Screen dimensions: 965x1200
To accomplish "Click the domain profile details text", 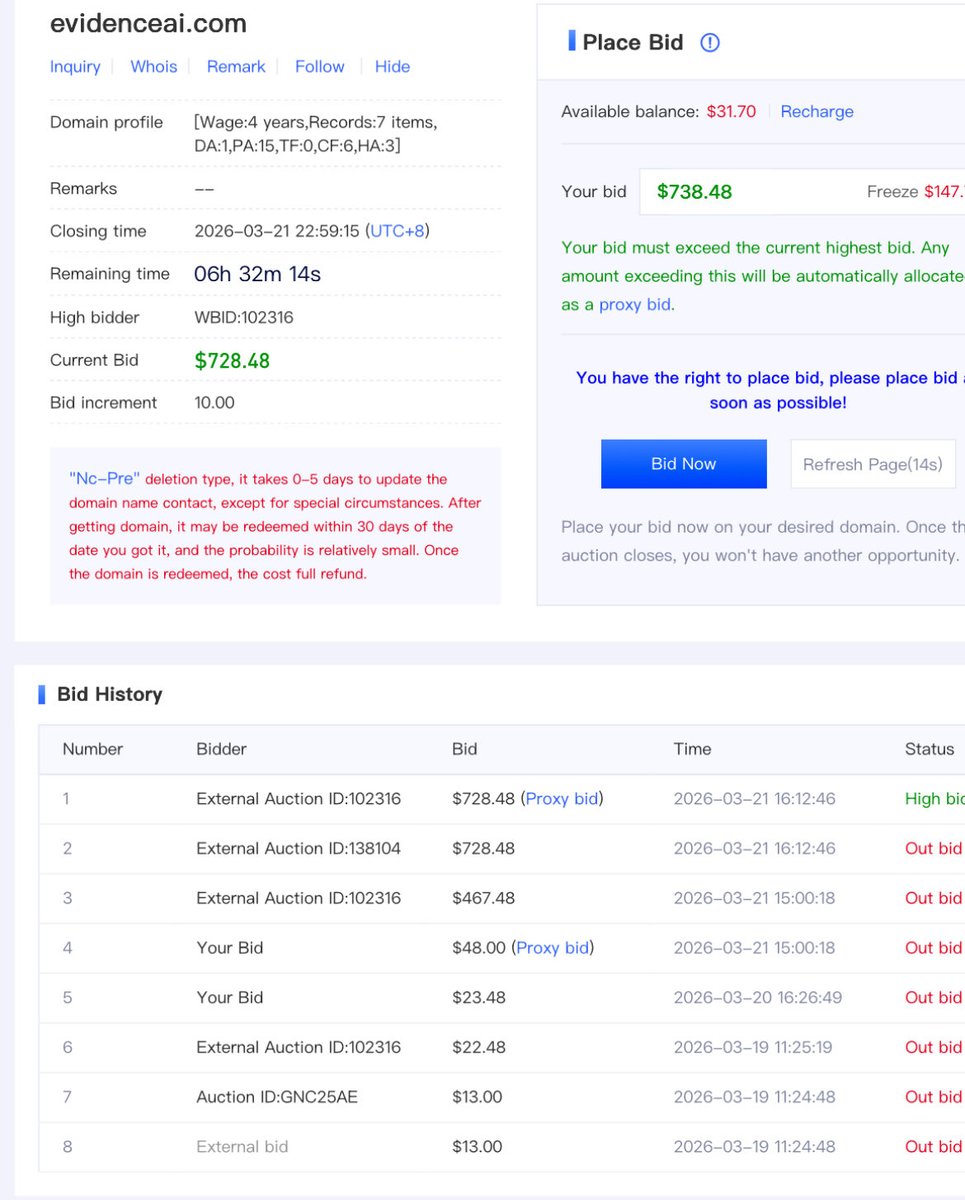I will pos(316,134).
